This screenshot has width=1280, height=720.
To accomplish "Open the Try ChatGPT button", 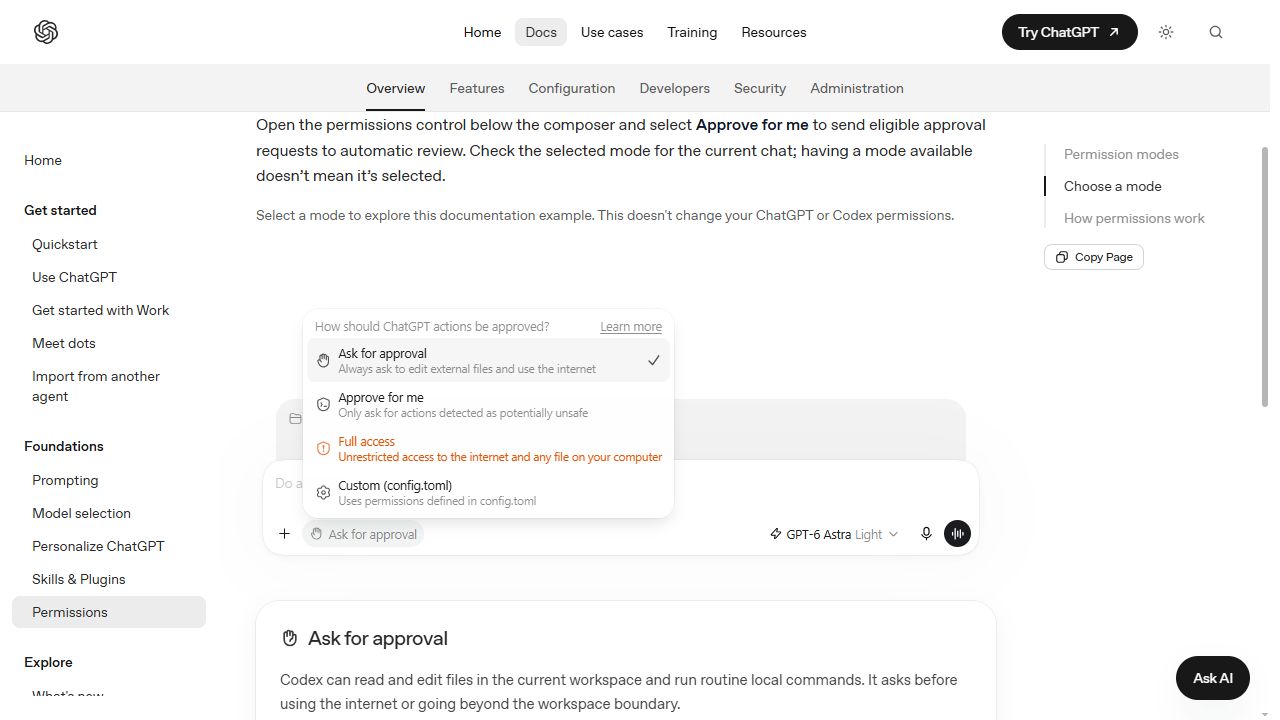I will 1070,32.
